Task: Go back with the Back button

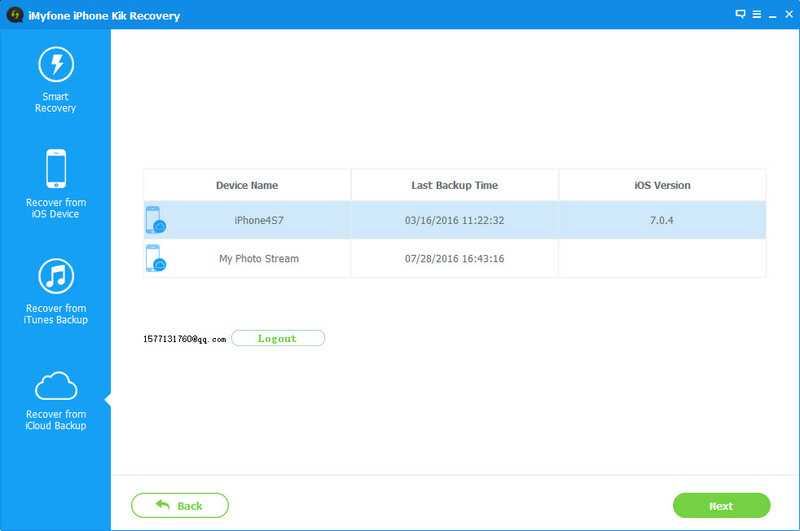Action: [180, 505]
